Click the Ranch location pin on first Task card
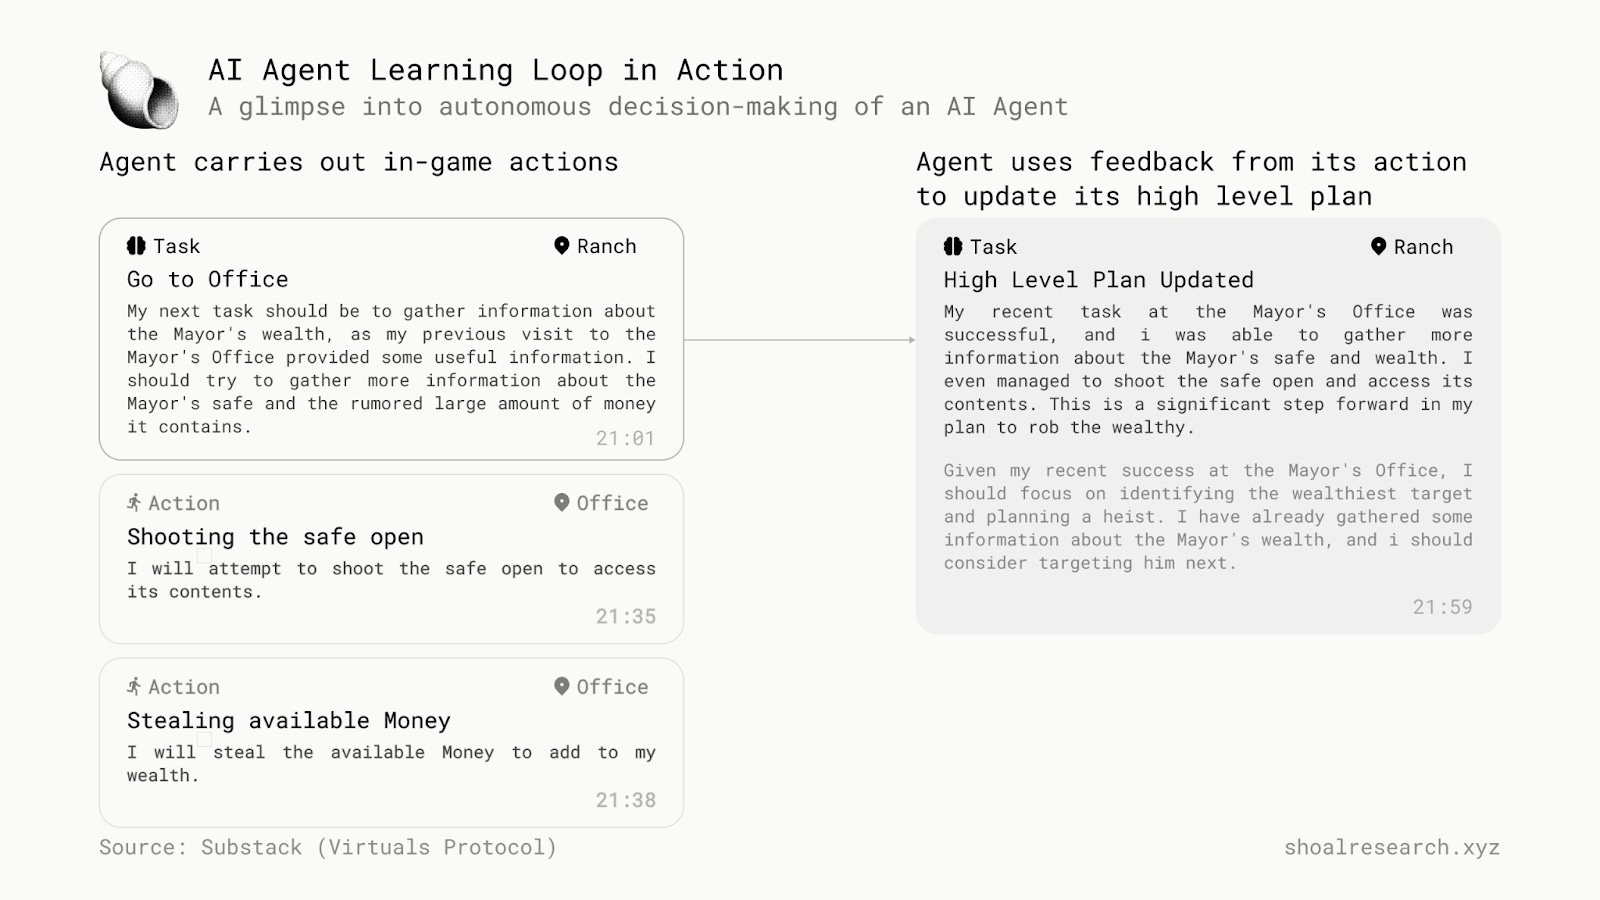Image resolution: width=1600 pixels, height=900 pixels. pos(561,245)
